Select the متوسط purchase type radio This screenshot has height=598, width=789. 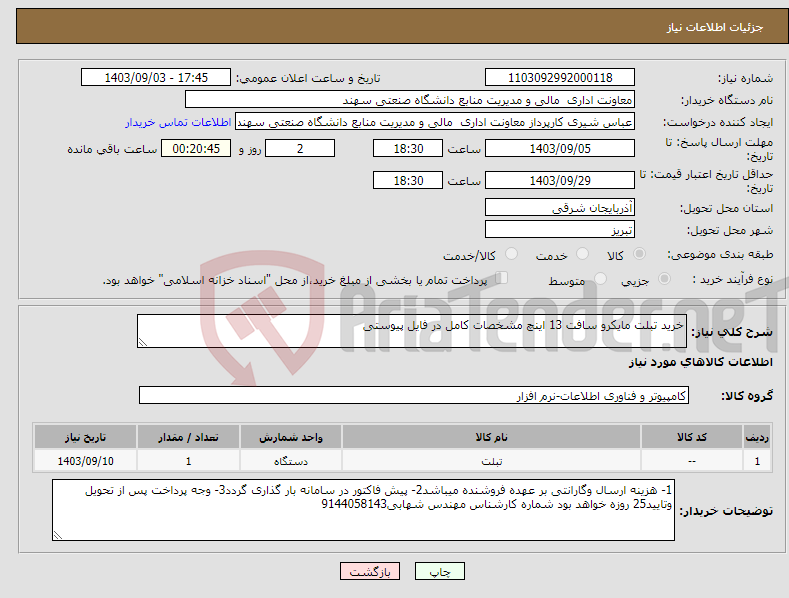pyautogui.click(x=600, y=279)
